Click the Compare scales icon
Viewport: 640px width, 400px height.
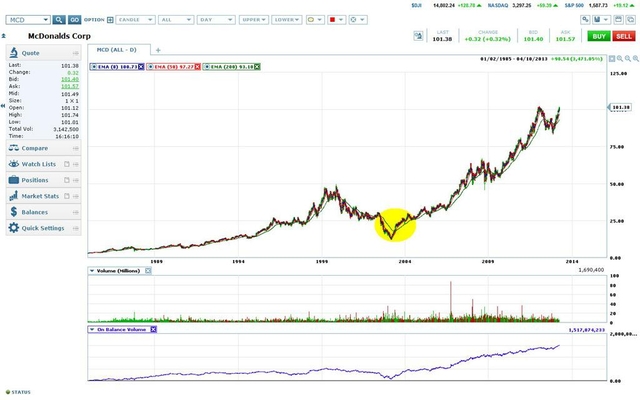13,148
